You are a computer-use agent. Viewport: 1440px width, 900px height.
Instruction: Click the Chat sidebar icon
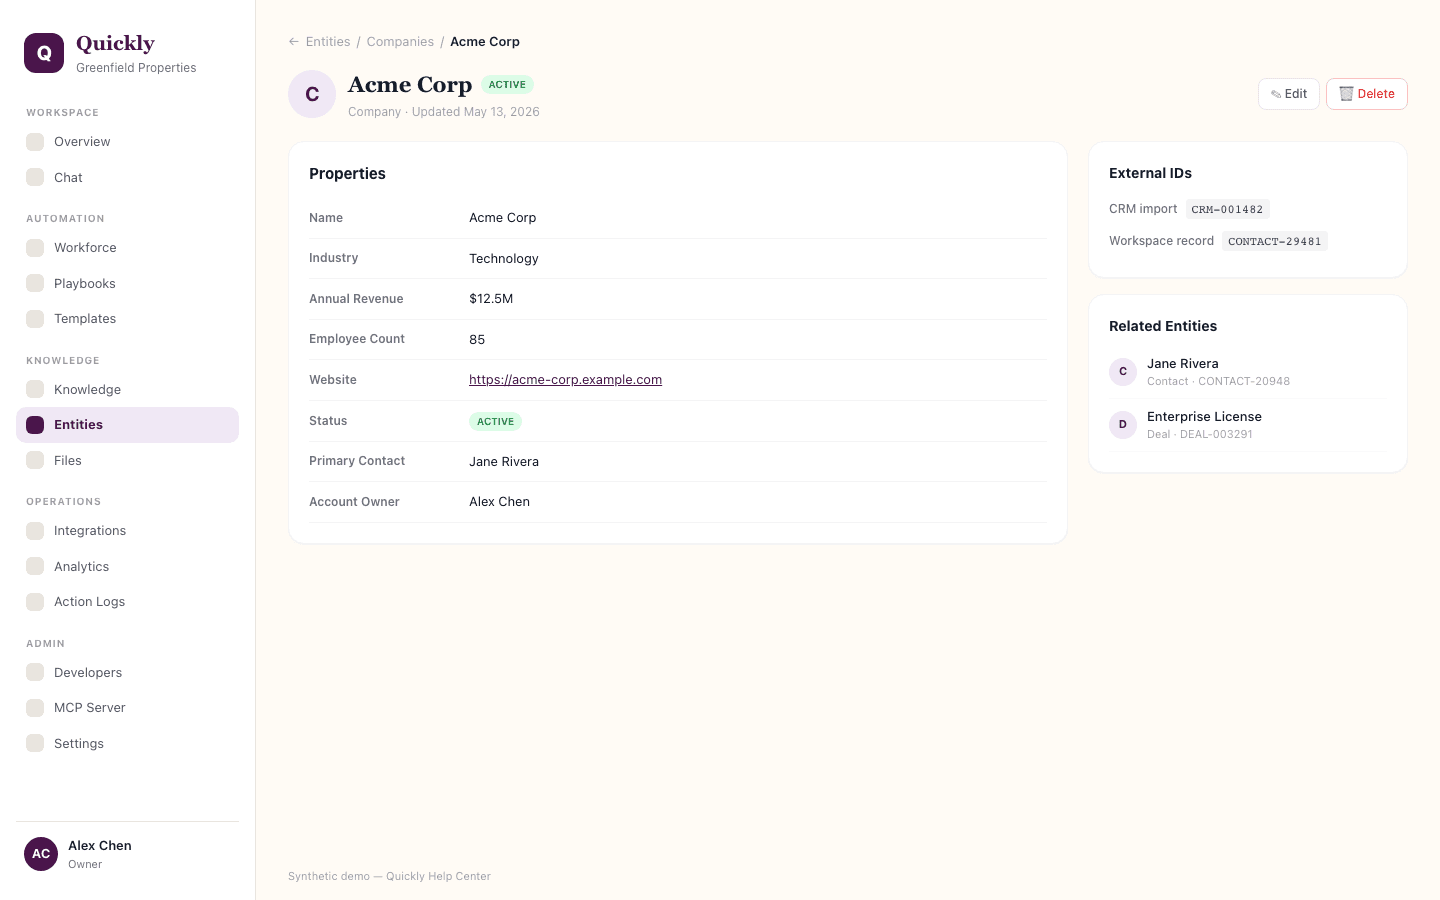coord(35,177)
